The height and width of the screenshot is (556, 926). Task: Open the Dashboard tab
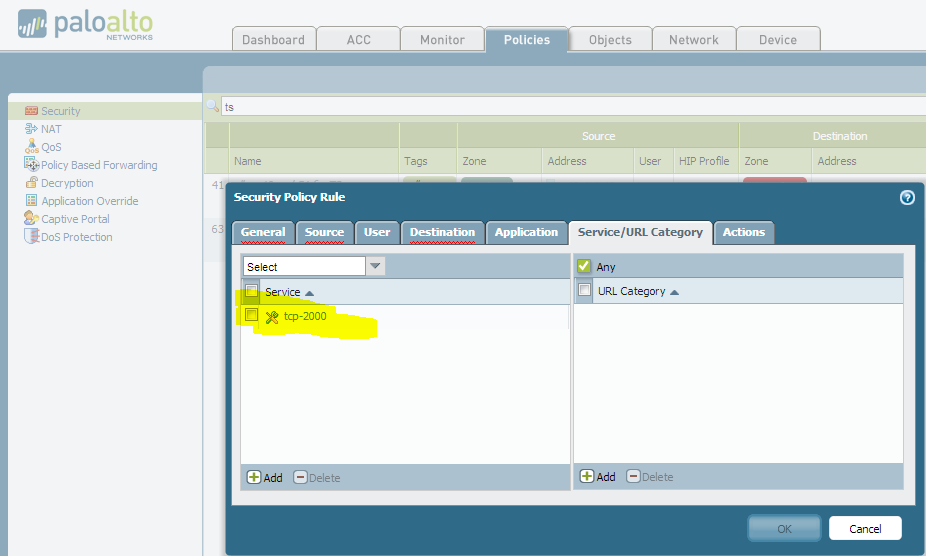pyautogui.click(x=273, y=39)
